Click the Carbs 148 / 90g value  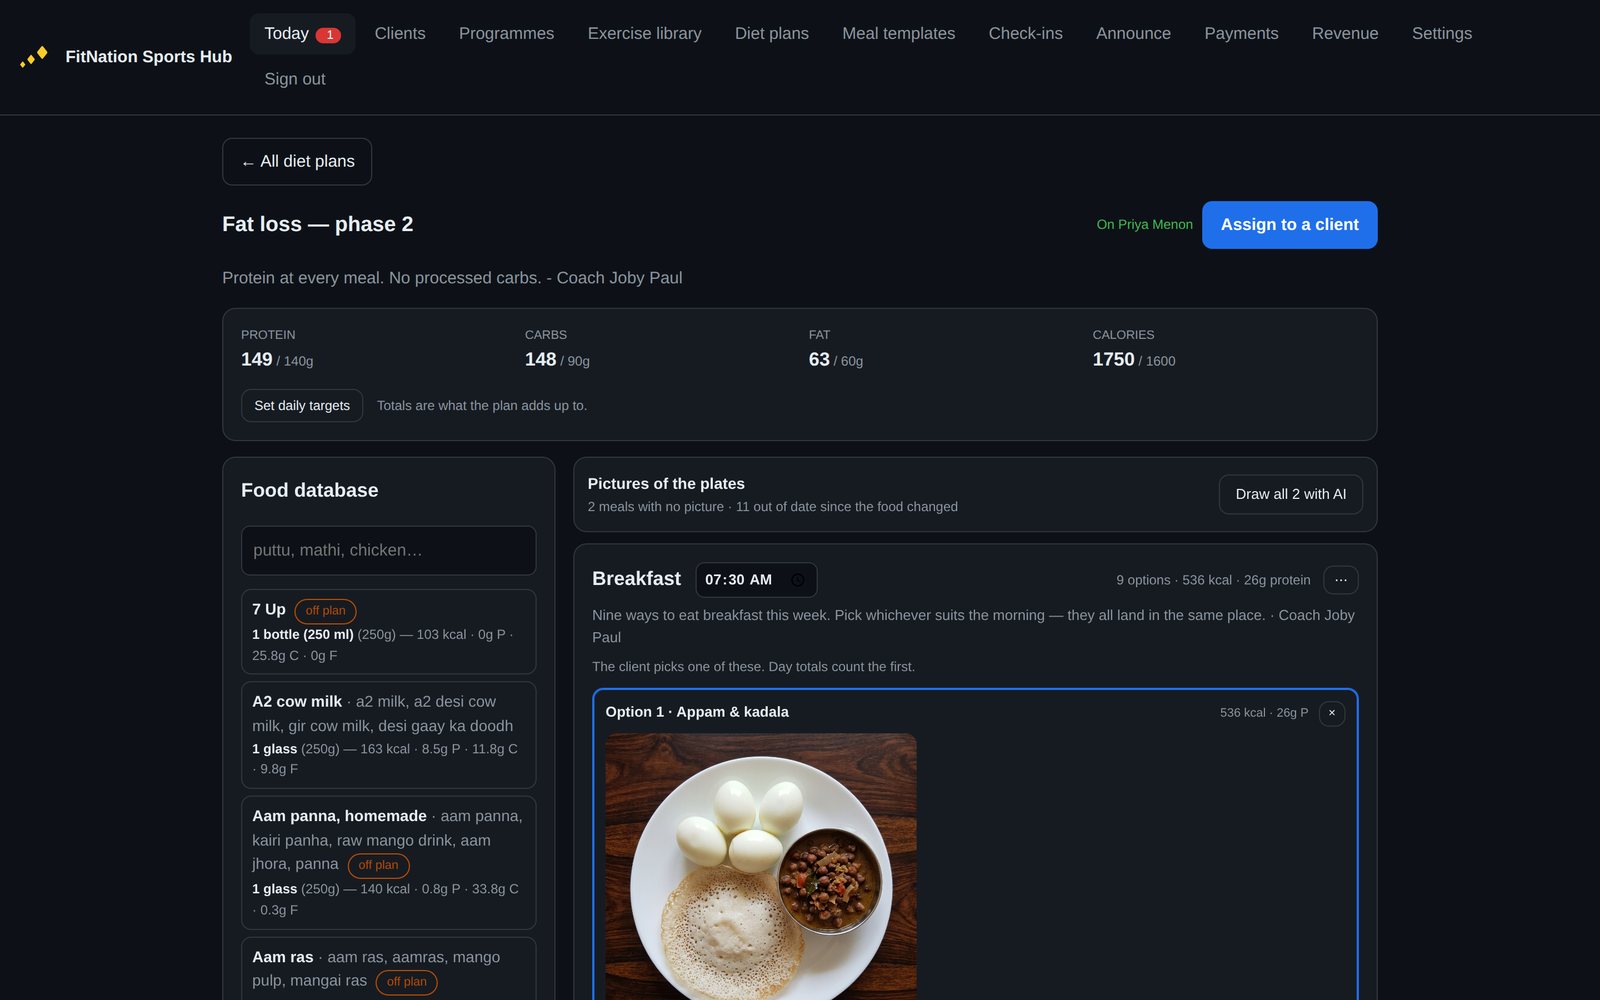coord(557,360)
